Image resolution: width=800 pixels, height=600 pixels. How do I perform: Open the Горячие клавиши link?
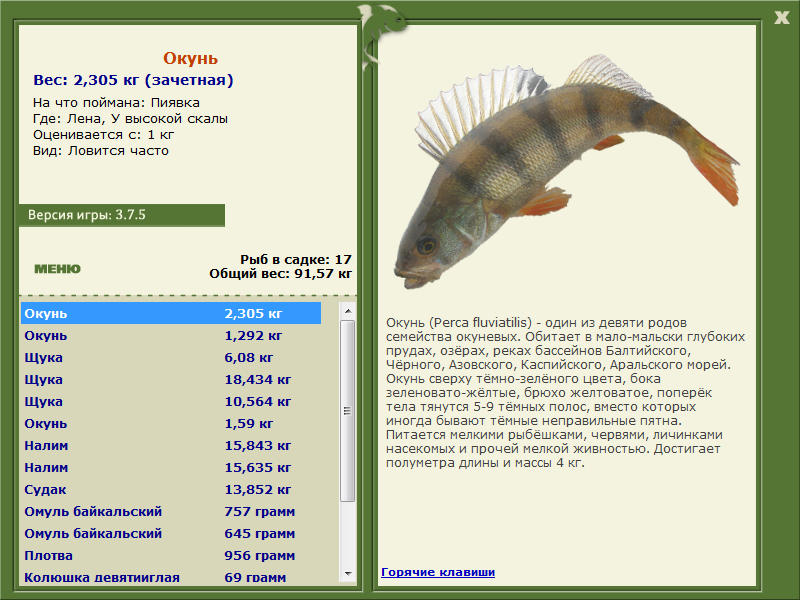pyautogui.click(x=438, y=572)
